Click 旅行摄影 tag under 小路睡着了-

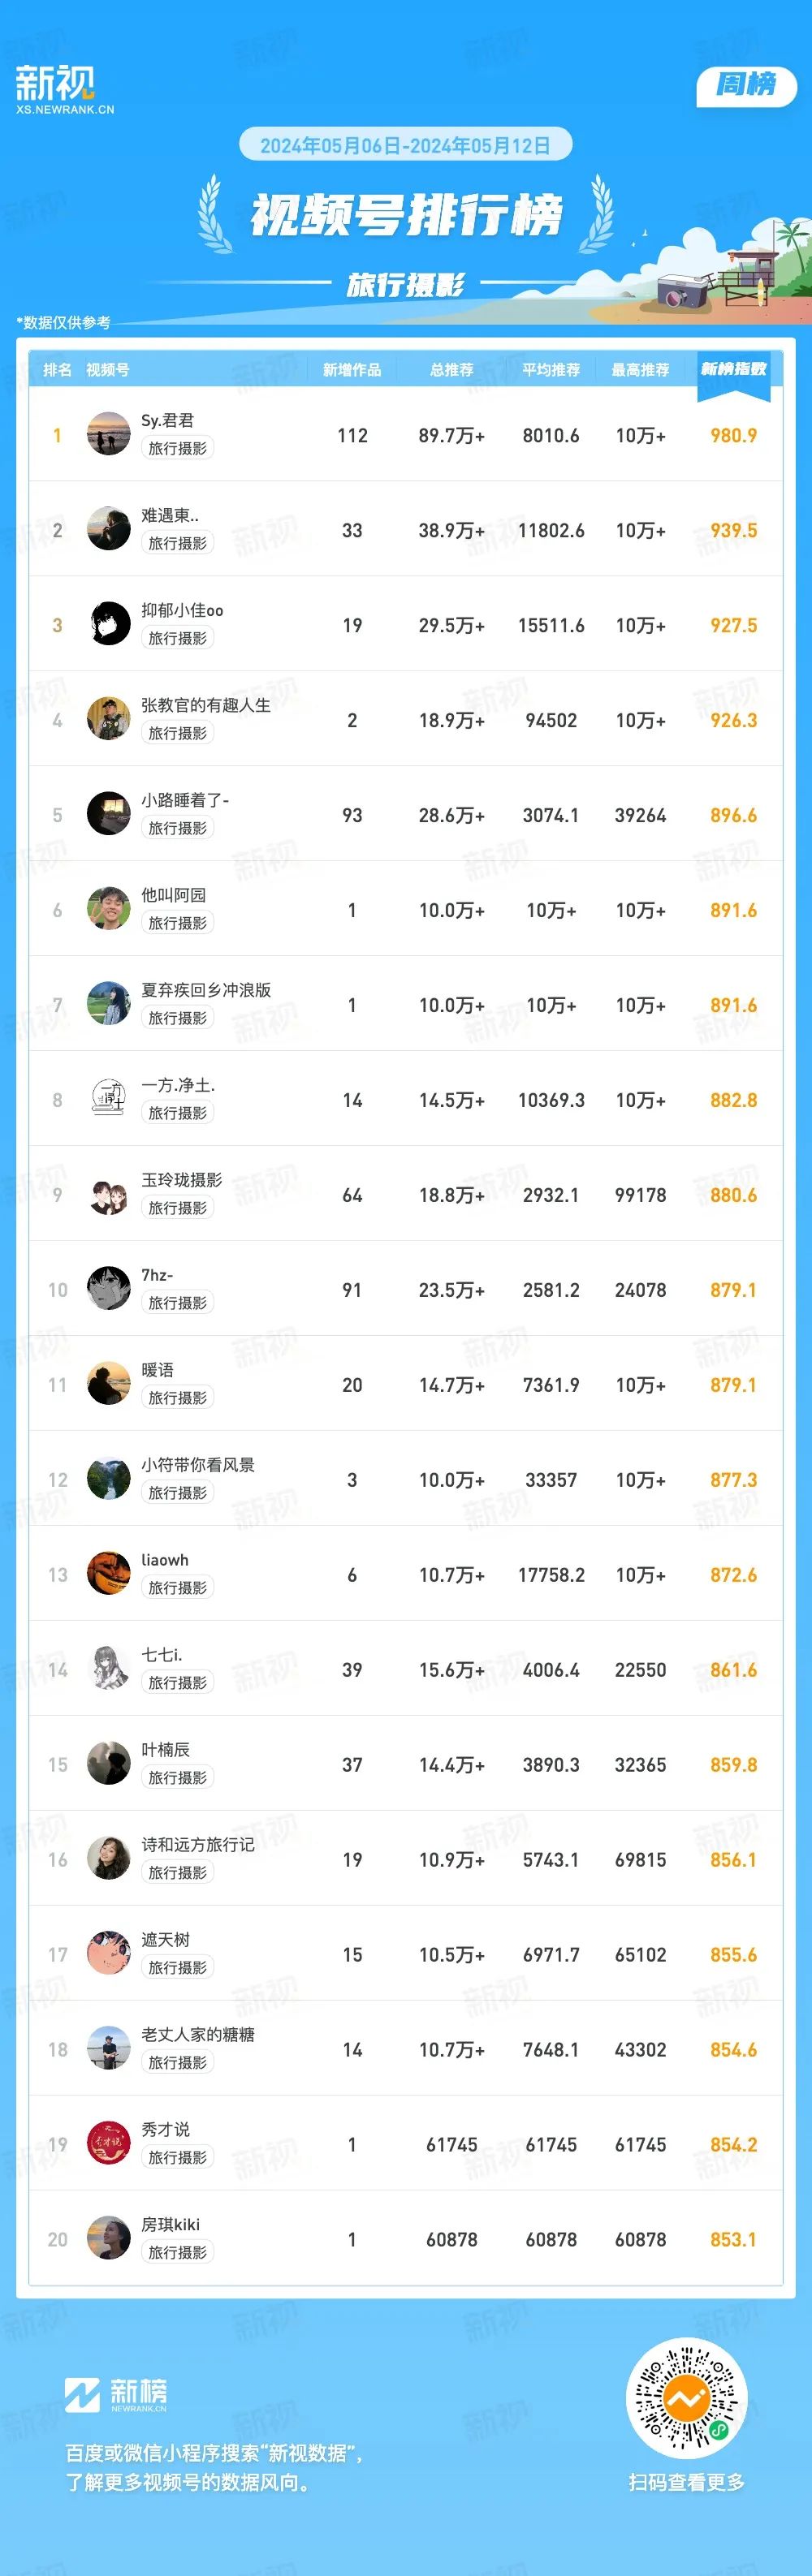click(178, 828)
